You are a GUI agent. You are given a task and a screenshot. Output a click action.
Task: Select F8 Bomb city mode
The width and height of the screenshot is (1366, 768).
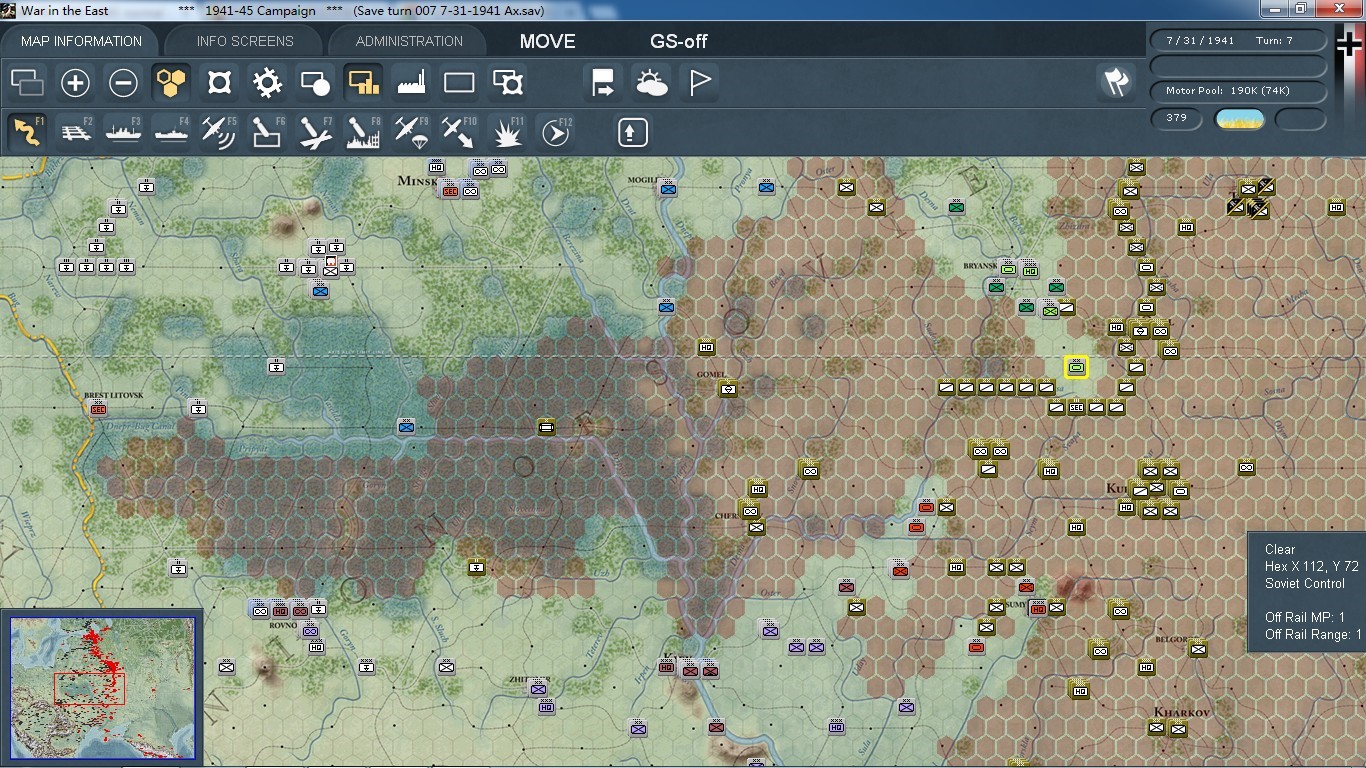coord(363,132)
